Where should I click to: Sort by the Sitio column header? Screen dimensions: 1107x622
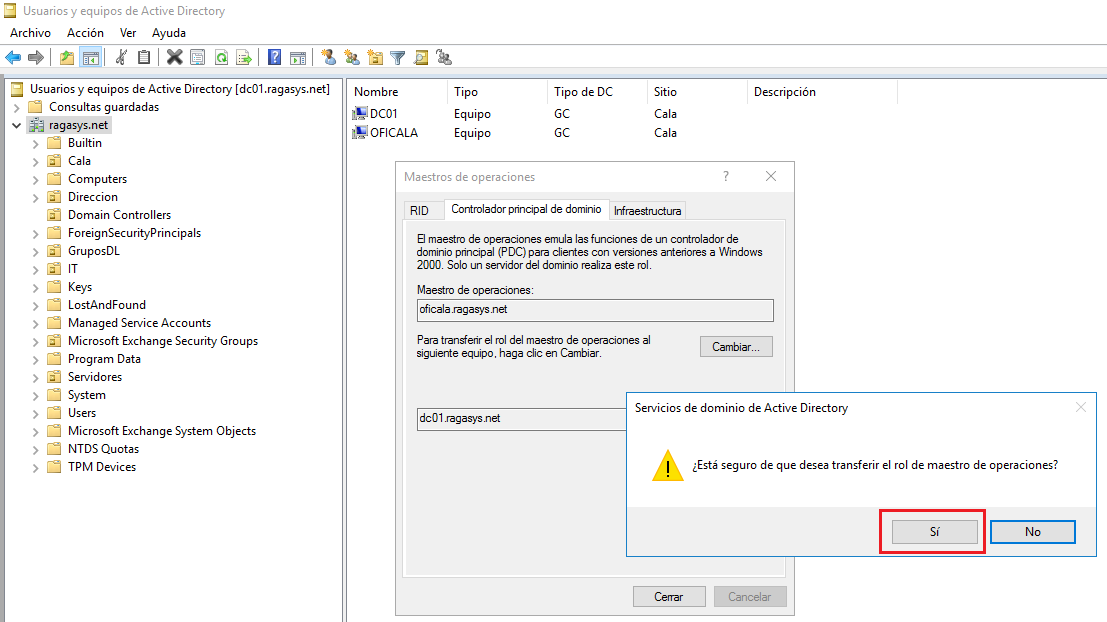(x=698, y=92)
